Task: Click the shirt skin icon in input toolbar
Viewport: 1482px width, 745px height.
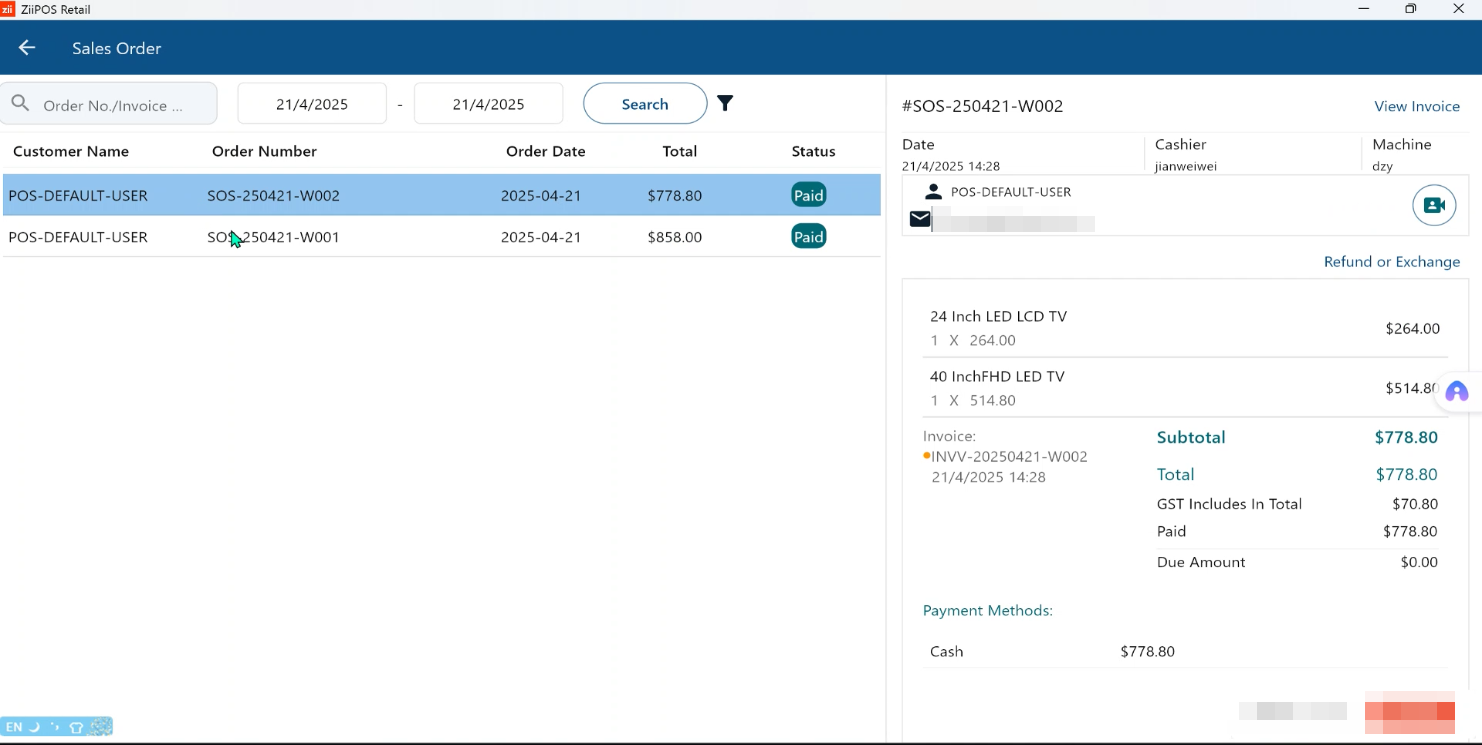Action: pos(76,727)
